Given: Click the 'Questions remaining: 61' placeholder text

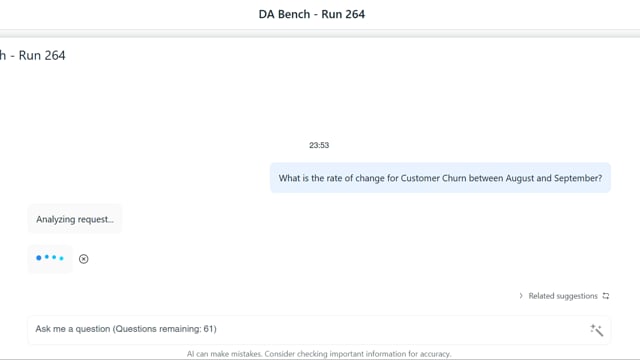Looking at the screenshot, I should click(164, 329).
